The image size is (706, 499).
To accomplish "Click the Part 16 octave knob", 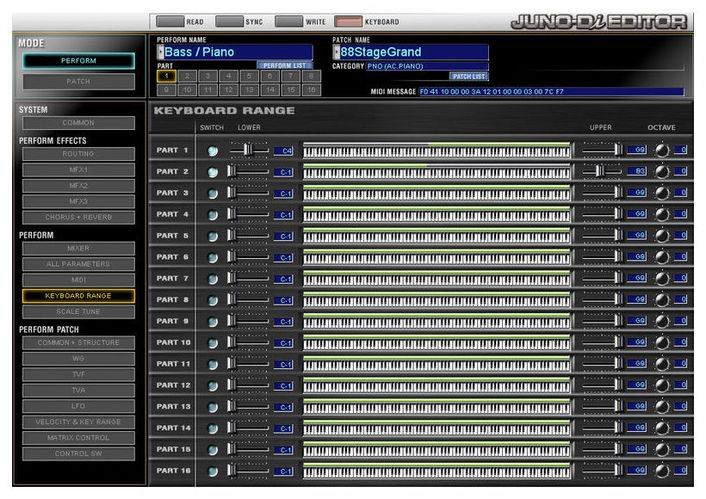I will pos(662,471).
